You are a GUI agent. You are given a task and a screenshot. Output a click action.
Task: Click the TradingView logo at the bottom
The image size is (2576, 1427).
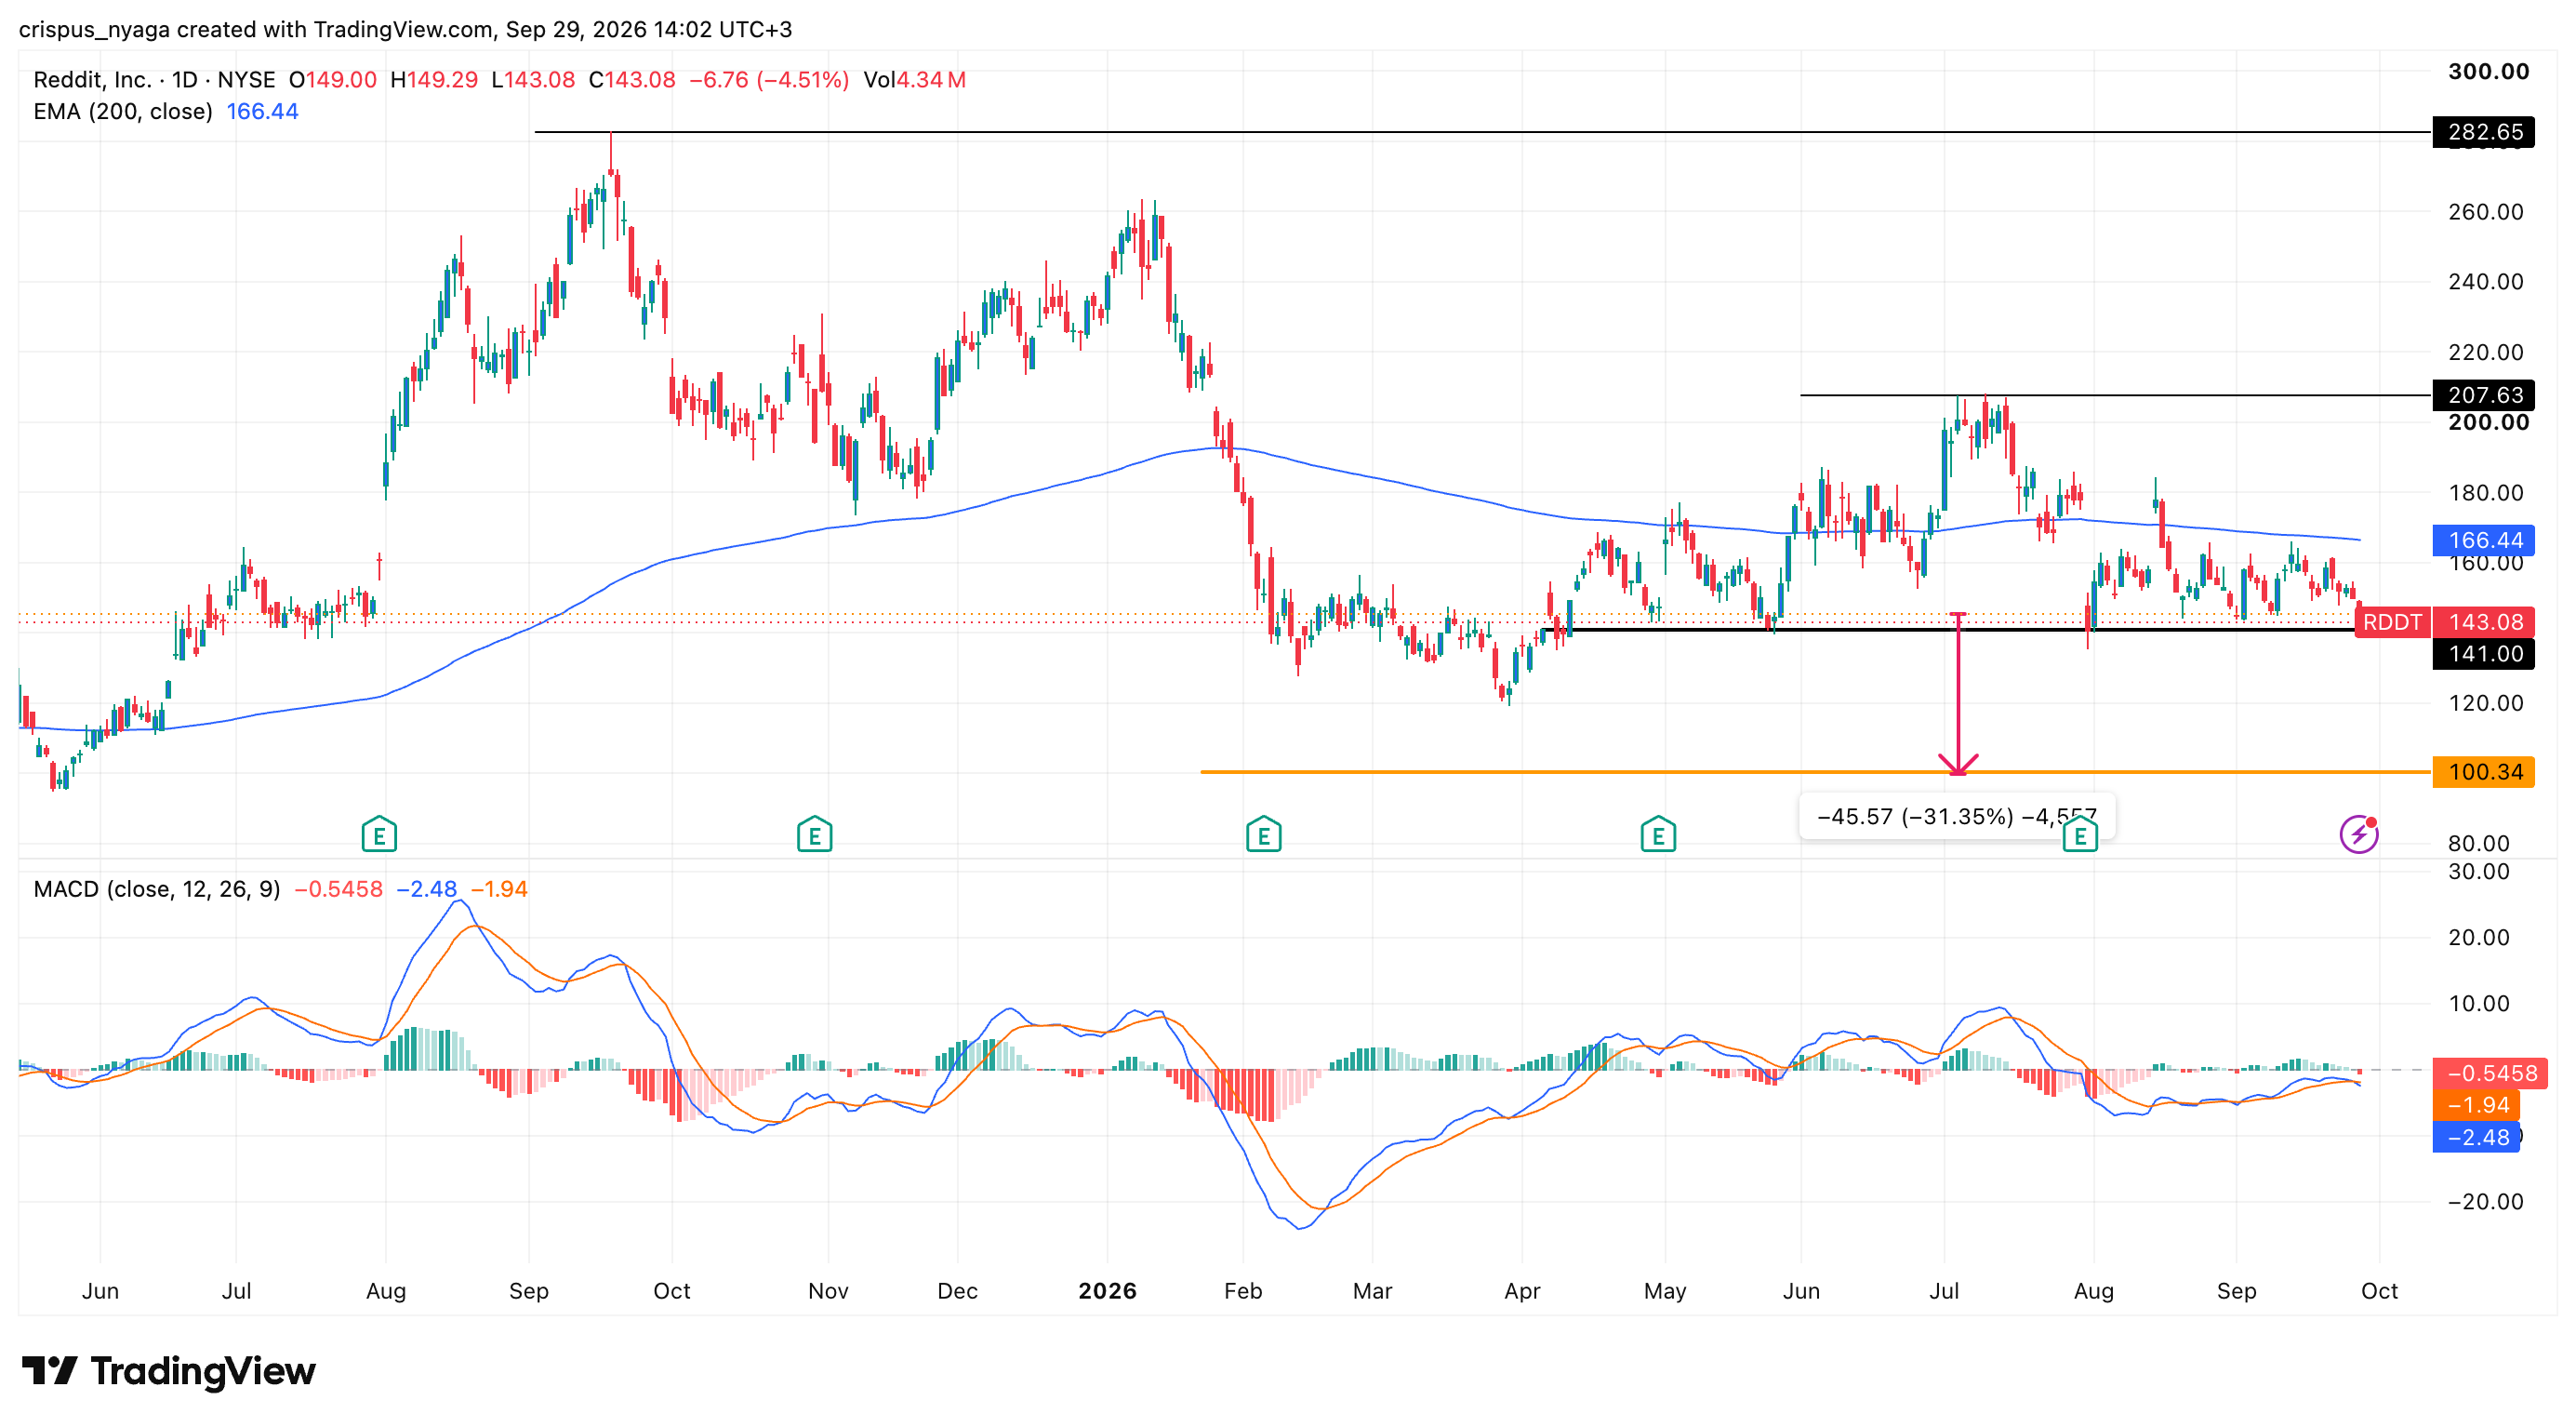[x=168, y=1370]
